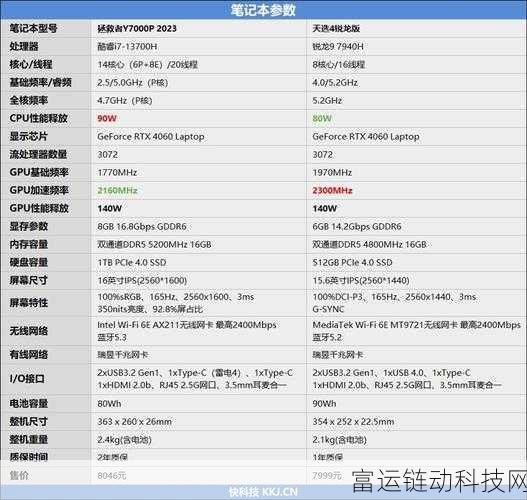Click the 100%DCI-P3 G-SYNC feature cell
This screenshot has height=500, width=527.
[394, 303]
